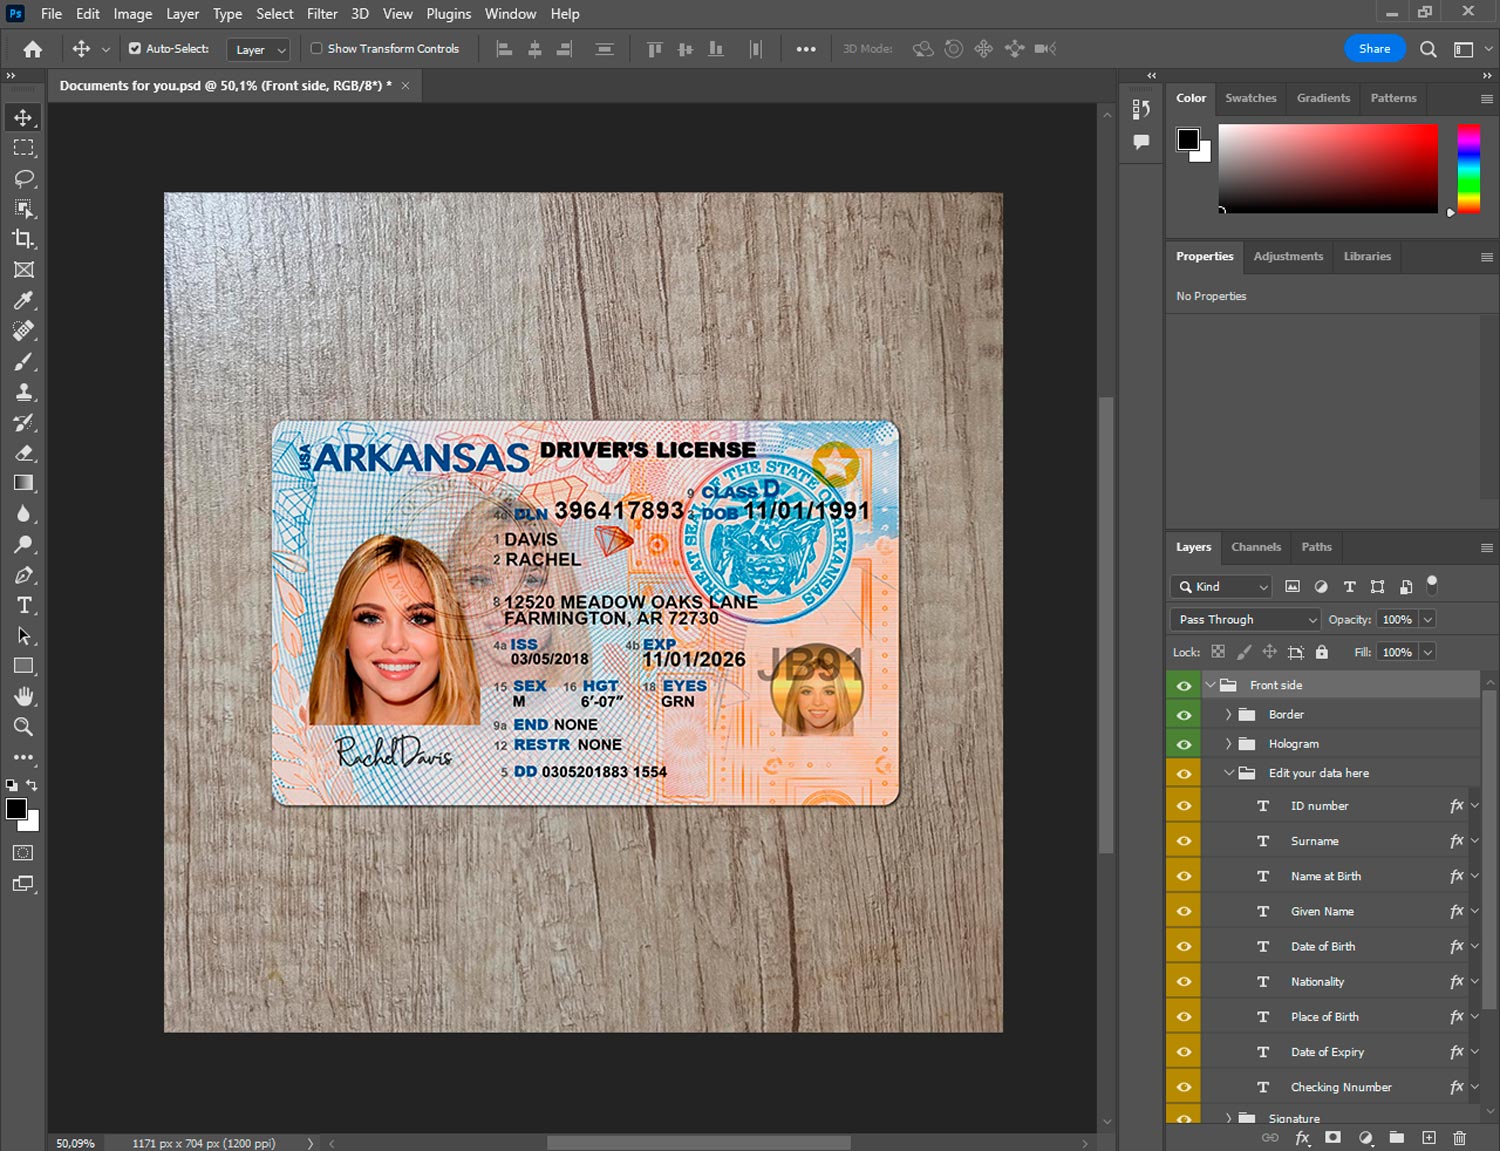Uncheck the Auto-Select checkbox

(135, 48)
